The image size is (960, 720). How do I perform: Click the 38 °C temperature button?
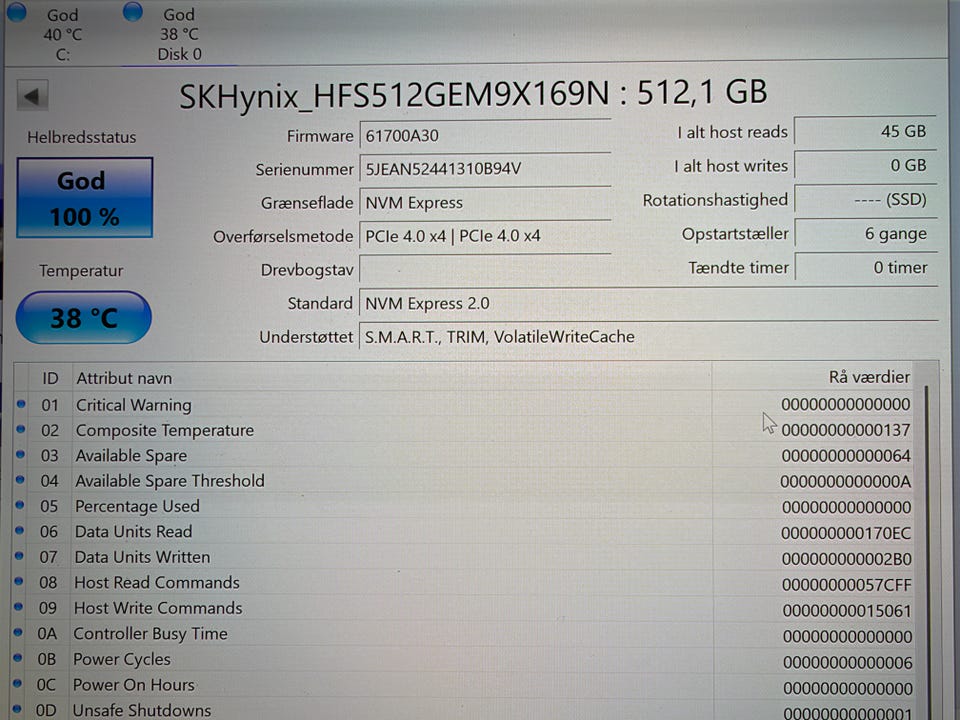pyautogui.click(x=83, y=317)
